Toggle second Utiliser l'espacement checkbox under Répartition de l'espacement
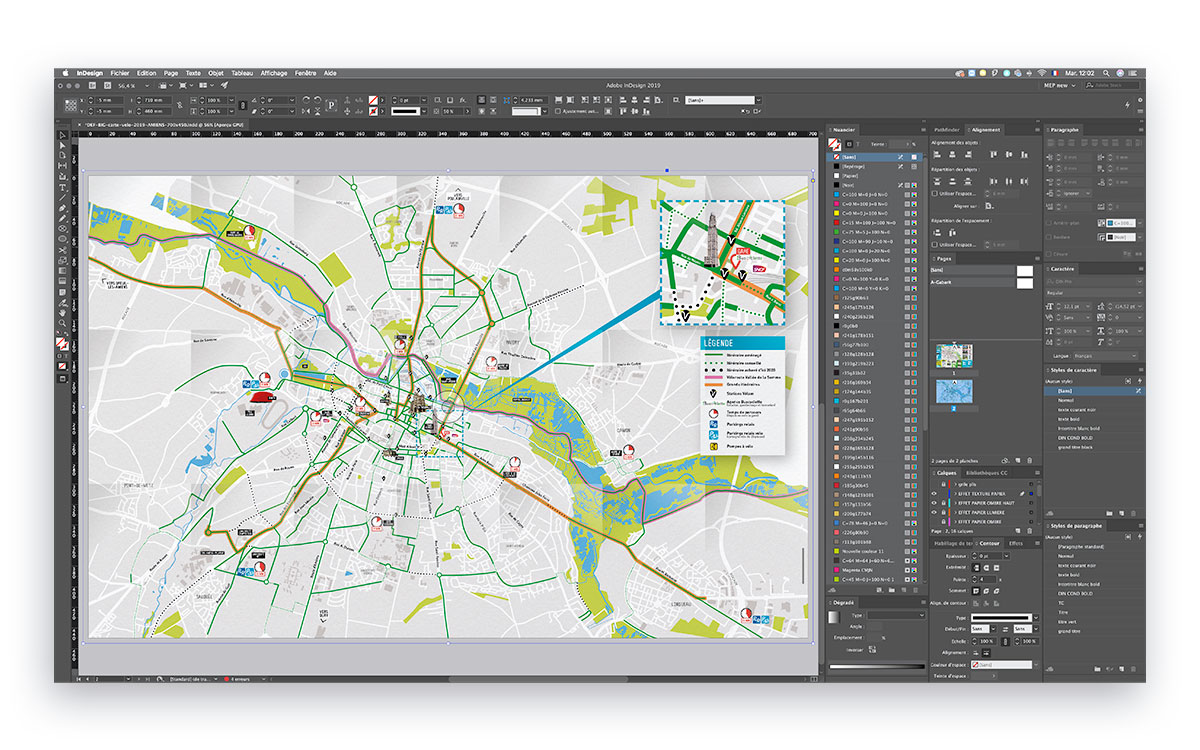 tap(934, 245)
